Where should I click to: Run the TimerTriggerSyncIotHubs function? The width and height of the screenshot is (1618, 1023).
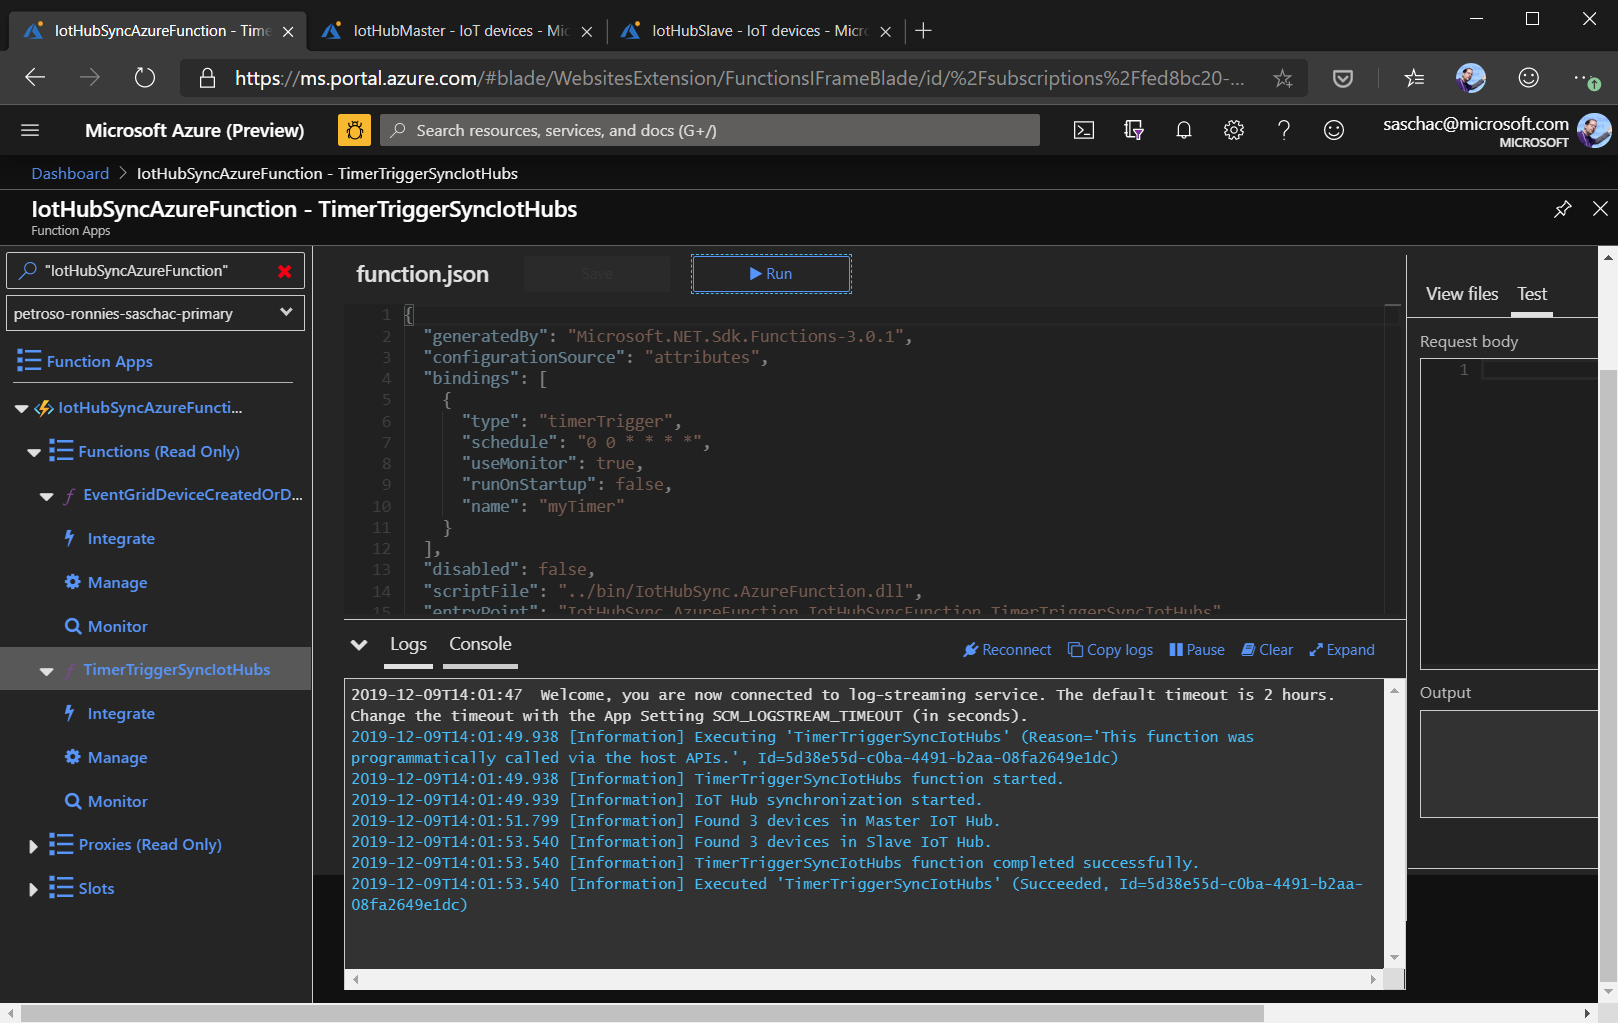pos(771,274)
